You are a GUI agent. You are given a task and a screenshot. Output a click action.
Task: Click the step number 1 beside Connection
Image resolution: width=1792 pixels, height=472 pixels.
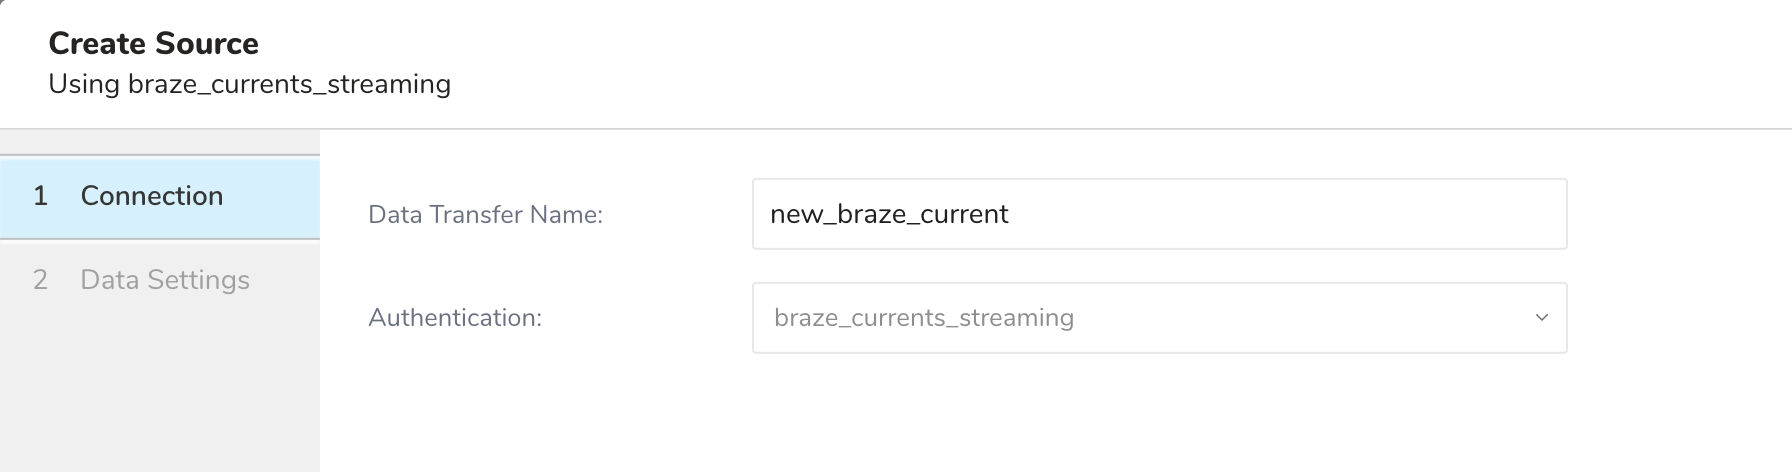click(x=40, y=196)
